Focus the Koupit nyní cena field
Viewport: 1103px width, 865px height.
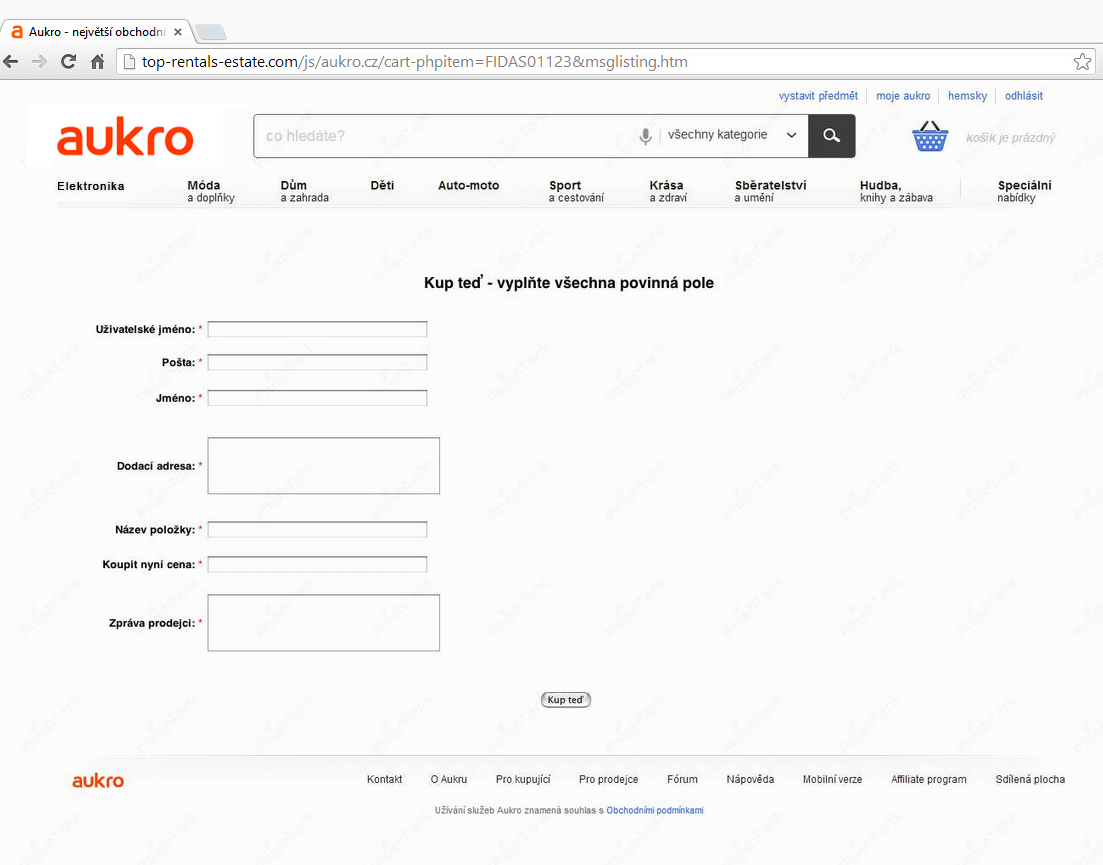tap(317, 564)
